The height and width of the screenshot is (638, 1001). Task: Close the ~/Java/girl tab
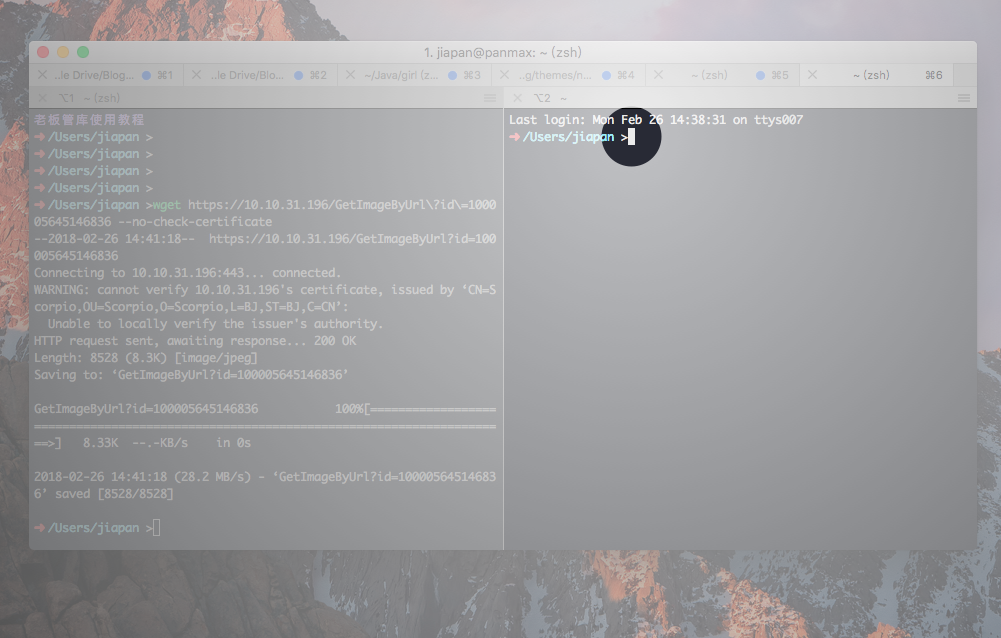[x=350, y=75]
